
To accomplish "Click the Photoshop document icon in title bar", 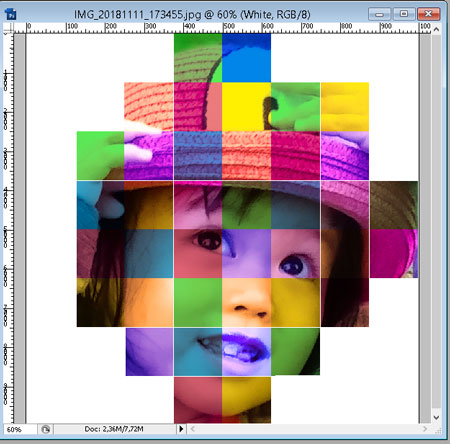I will coord(11,14).
